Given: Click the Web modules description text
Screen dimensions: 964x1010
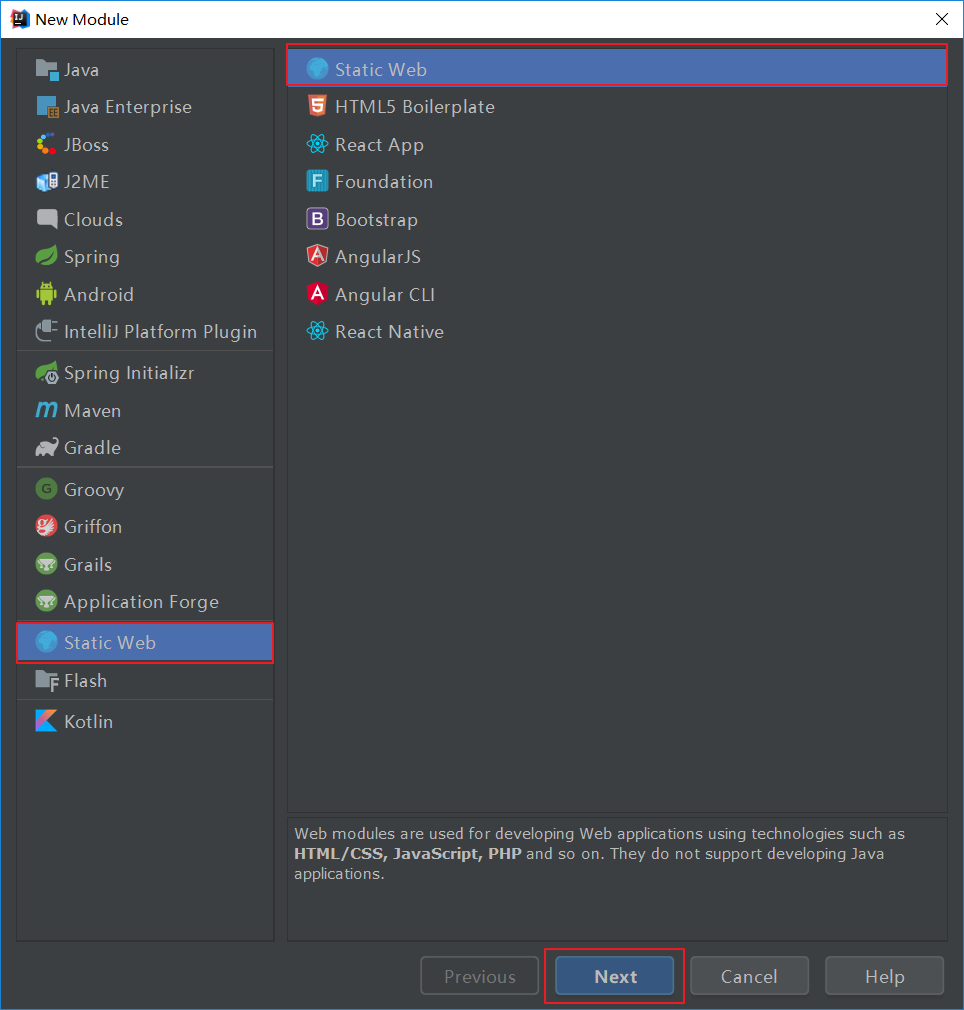Looking at the screenshot, I should pyautogui.click(x=600, y=853).
